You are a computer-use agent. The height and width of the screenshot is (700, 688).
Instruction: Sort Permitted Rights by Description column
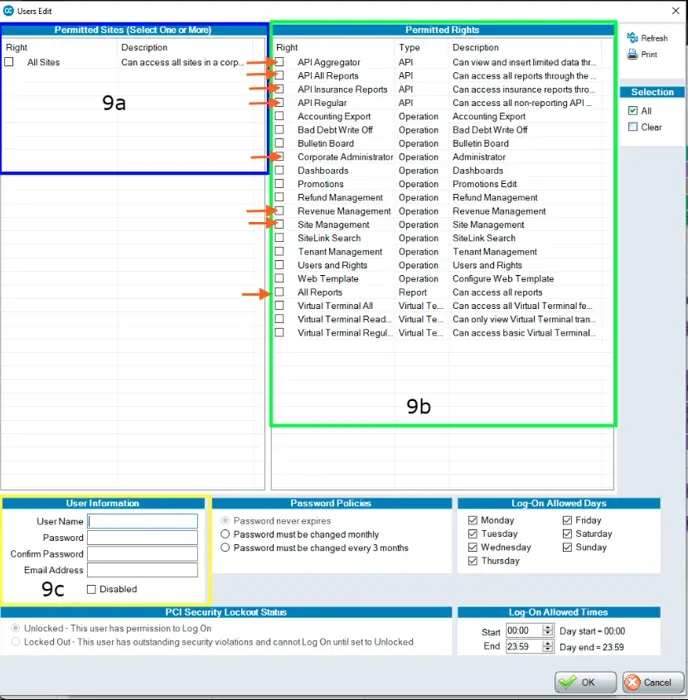525,47
